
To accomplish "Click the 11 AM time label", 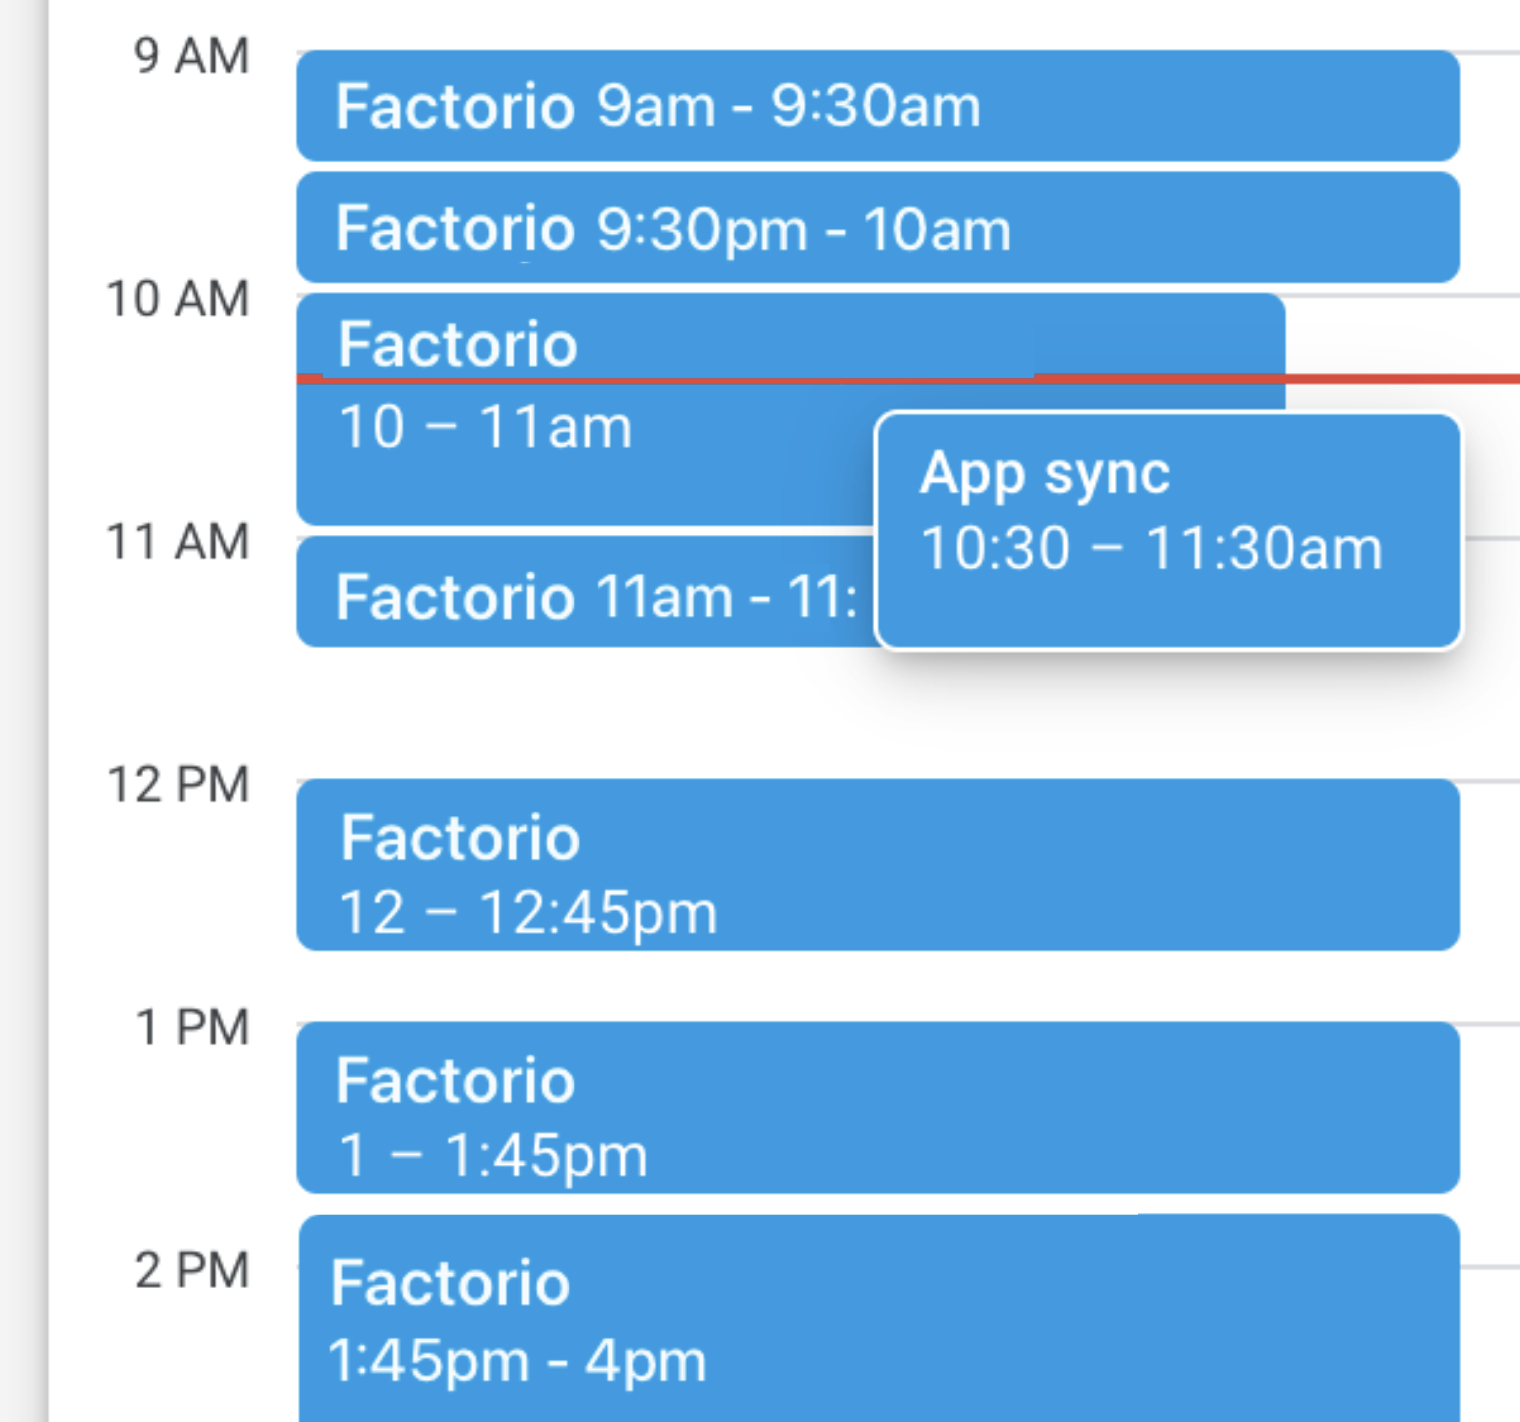I will 178,542.
